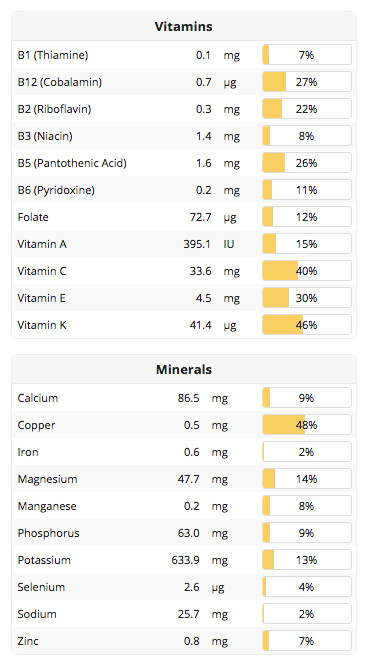The image size is (367, 665).
Task: Select the Iron 2% progress bar
Action: (x=307, y=452)
